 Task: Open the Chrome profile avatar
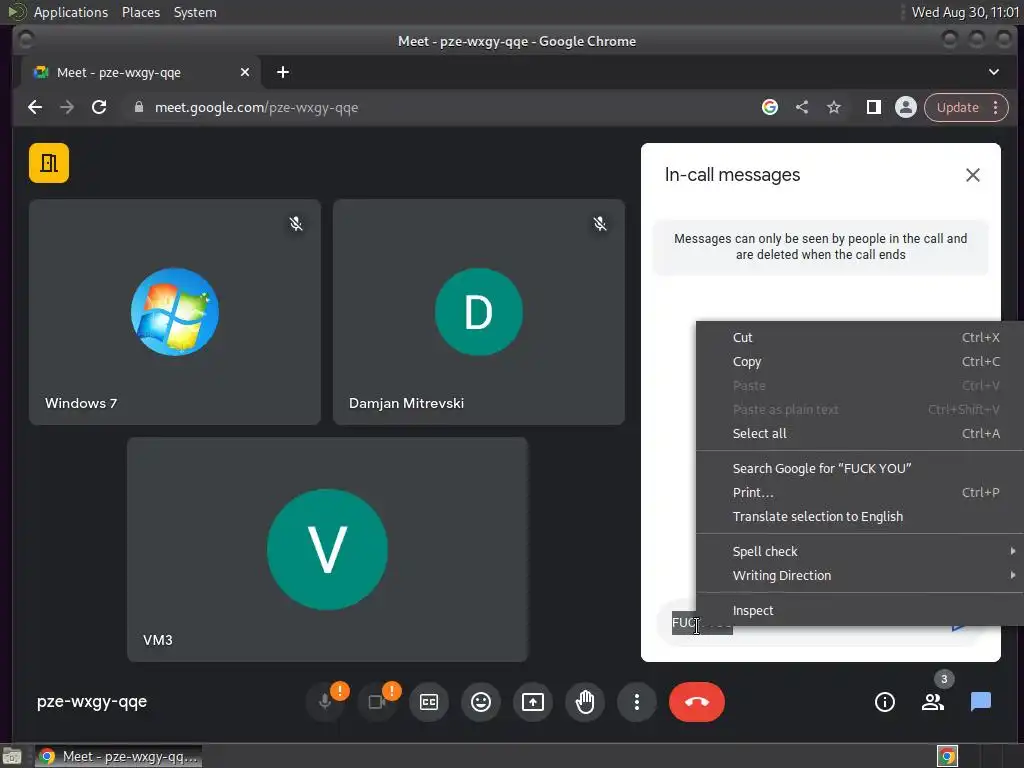point(906,107)
